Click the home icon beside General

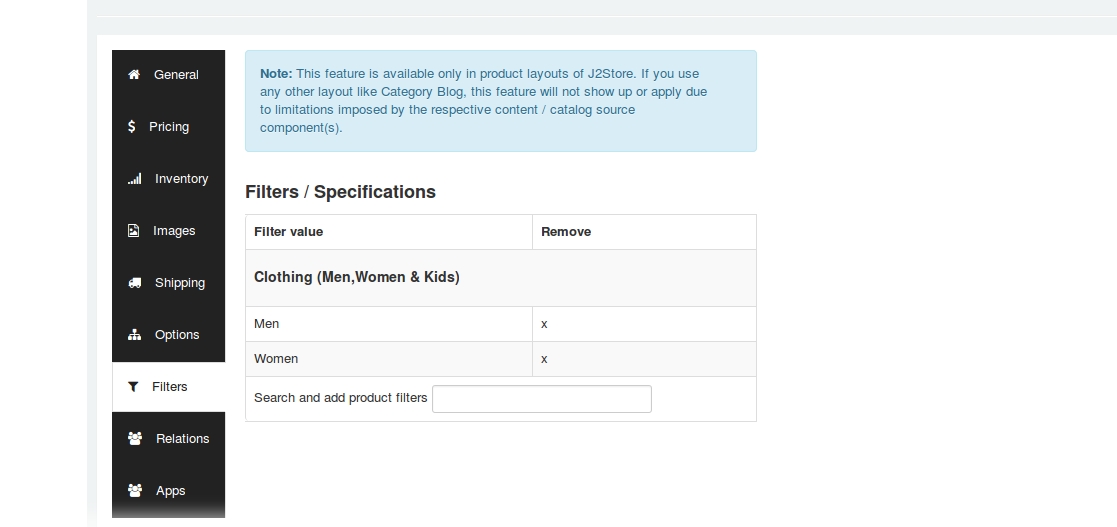tap(134, 75)
